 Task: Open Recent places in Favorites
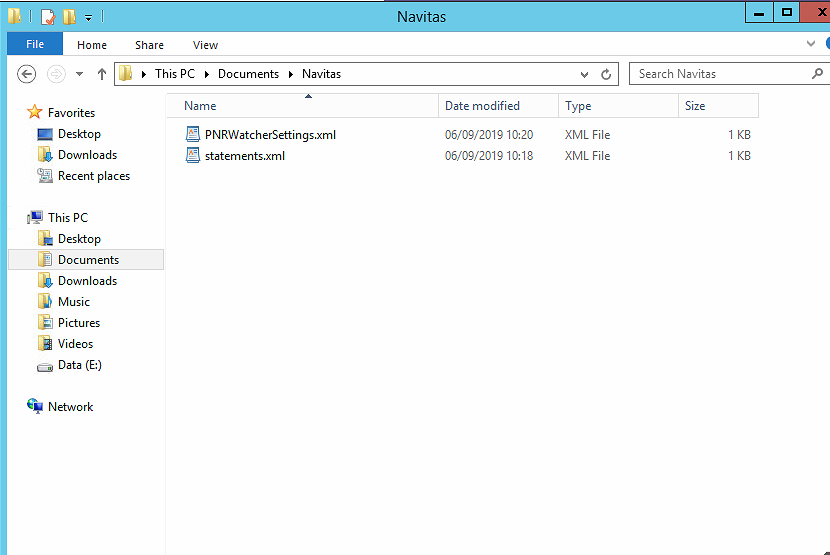click(94, 176)
